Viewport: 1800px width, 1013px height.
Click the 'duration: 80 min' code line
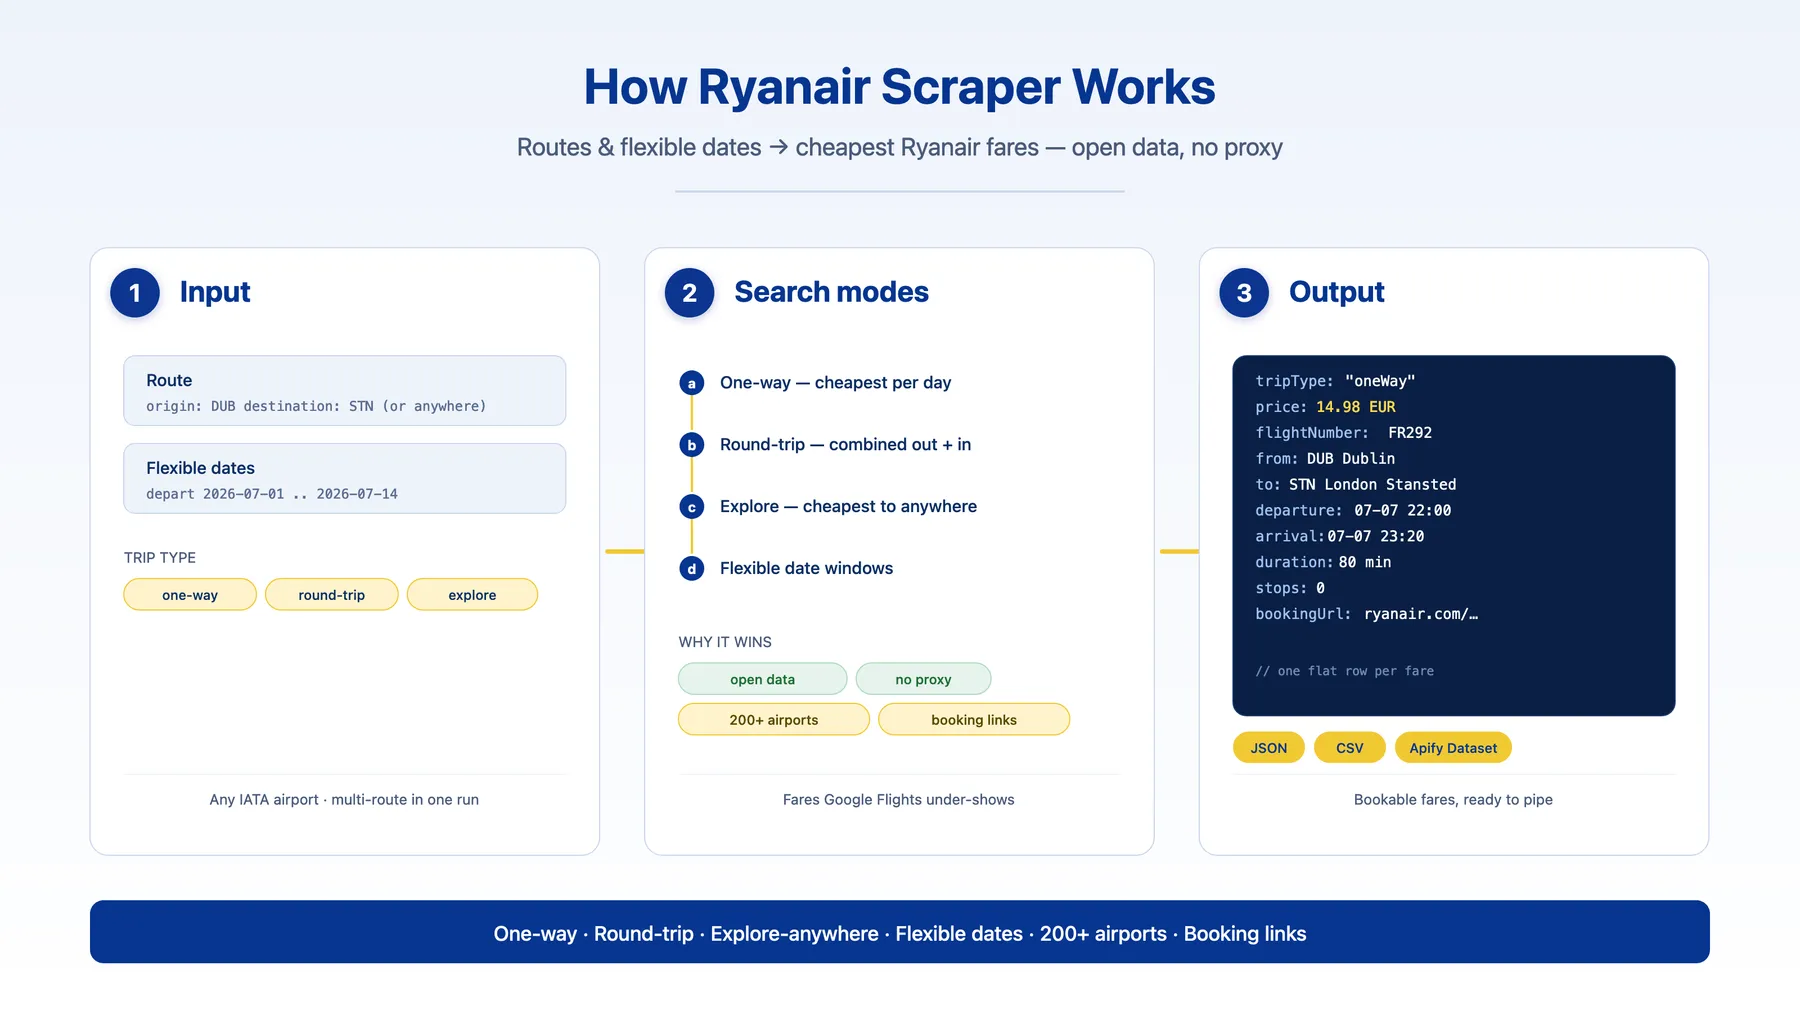click(1323, 563)
